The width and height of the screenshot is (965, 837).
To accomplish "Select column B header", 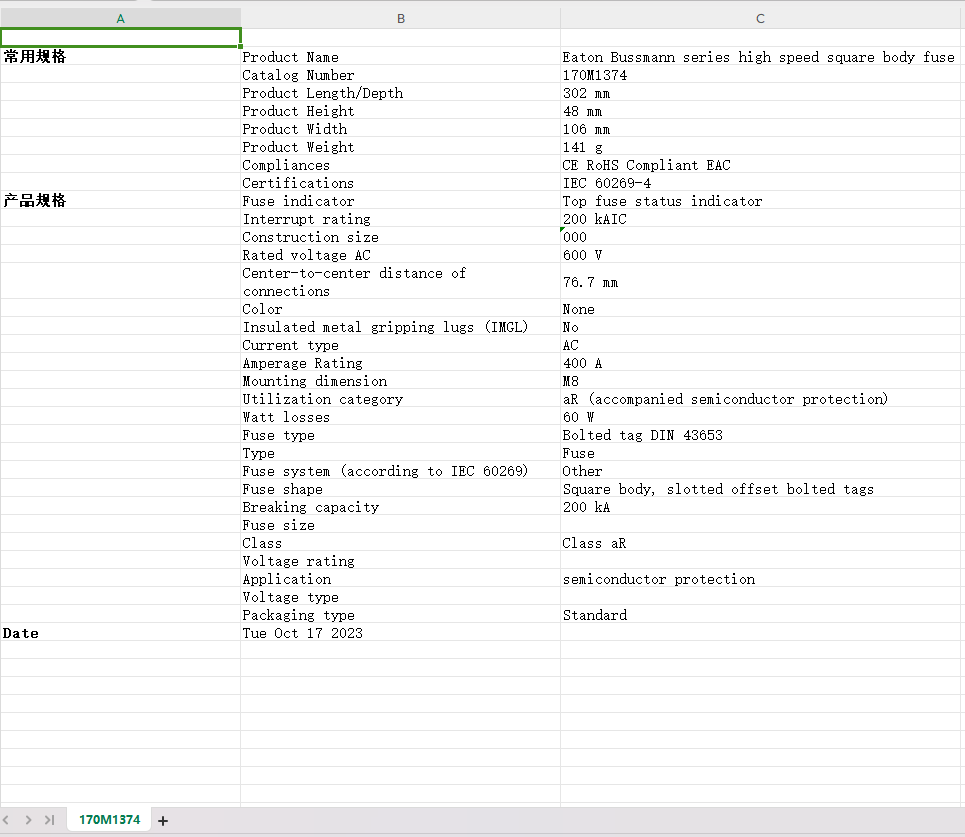I will (401, 18).
